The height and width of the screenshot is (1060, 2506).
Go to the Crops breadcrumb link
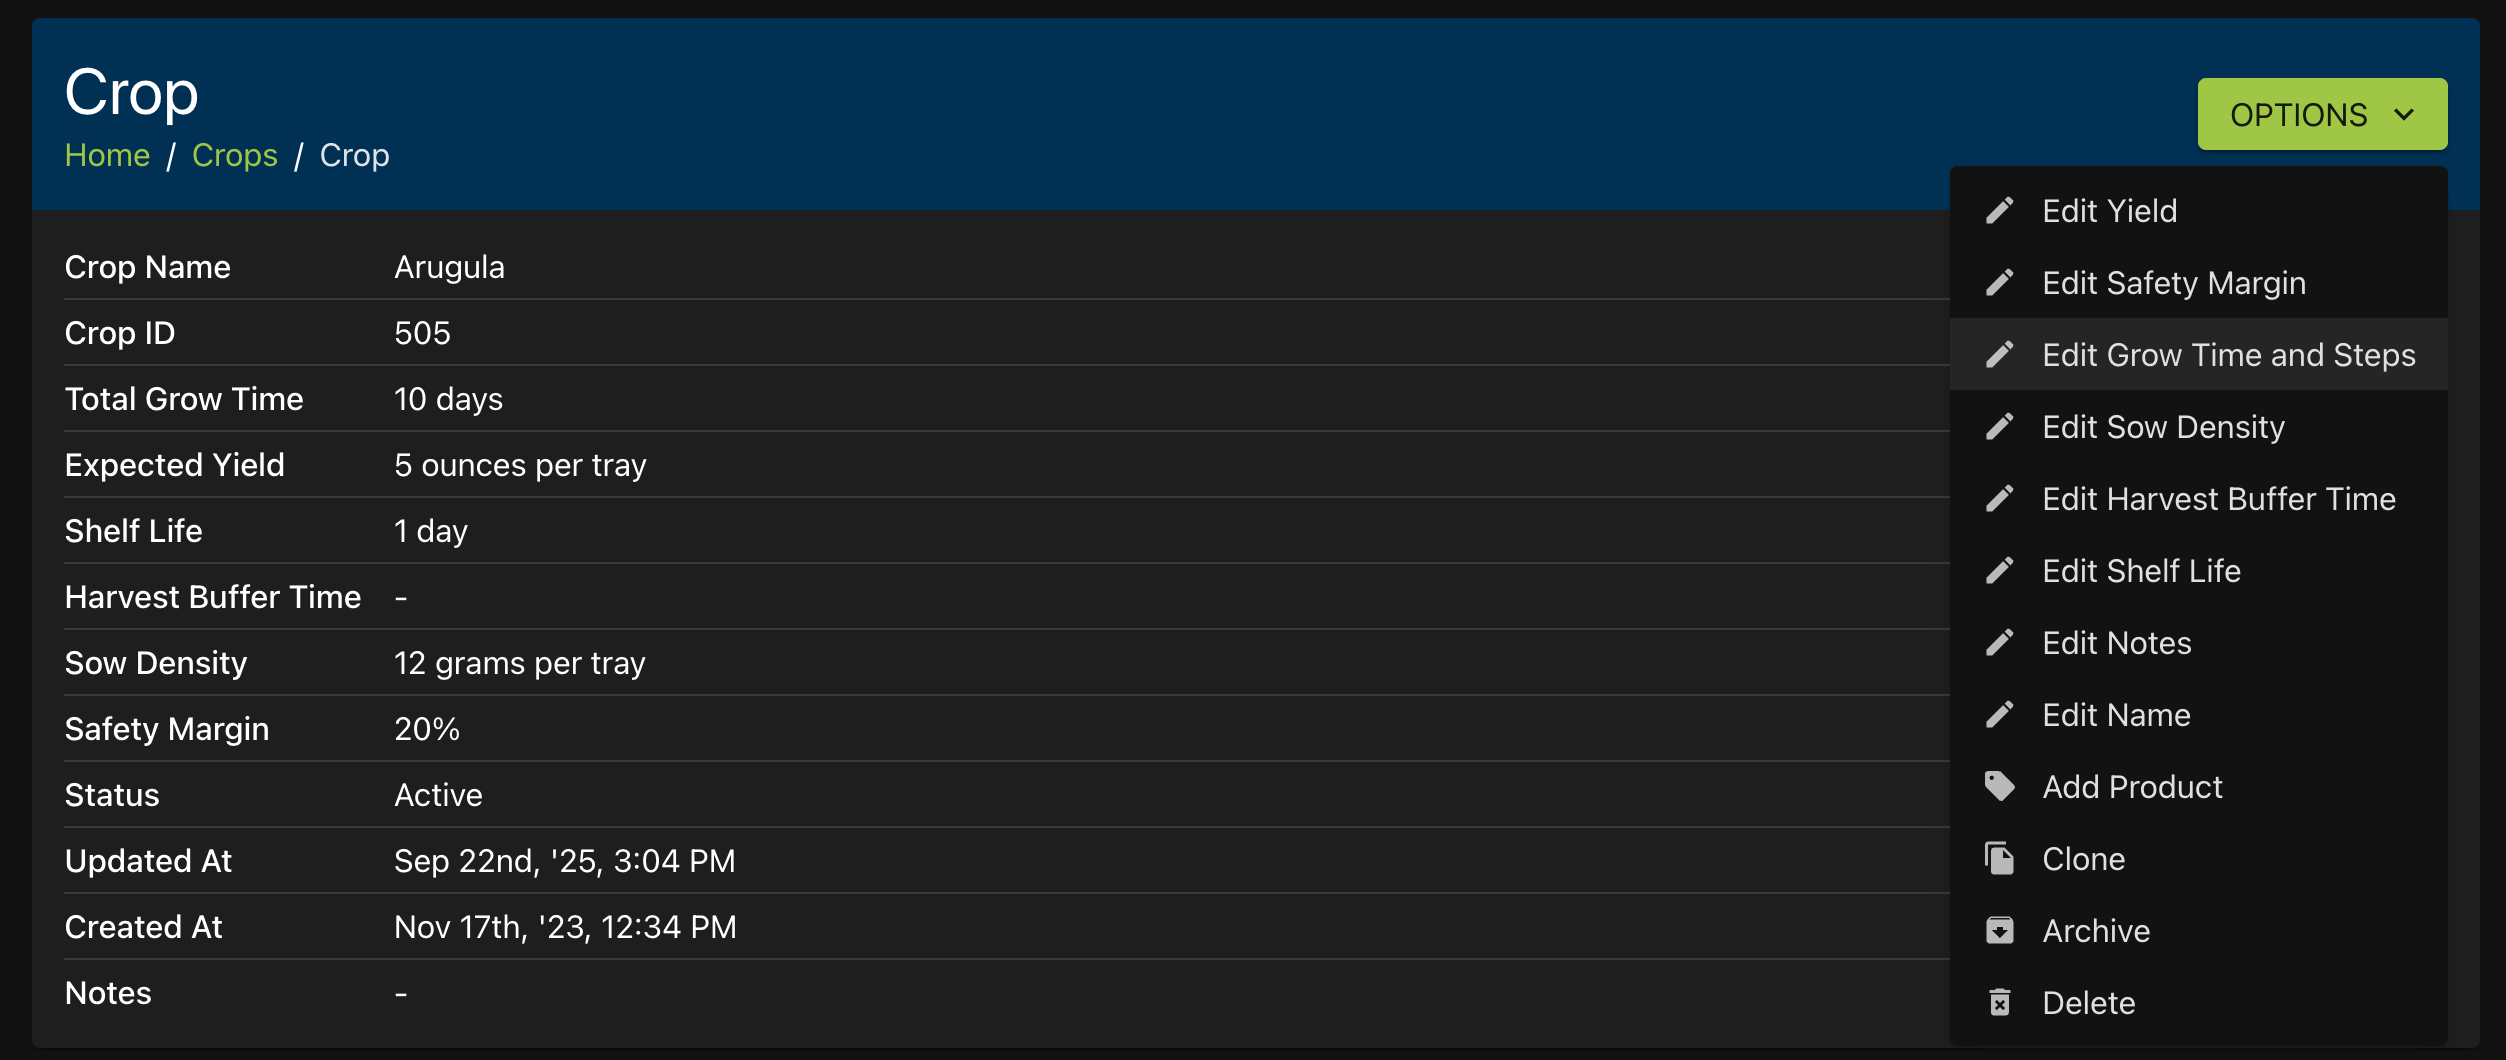point(235,156)
